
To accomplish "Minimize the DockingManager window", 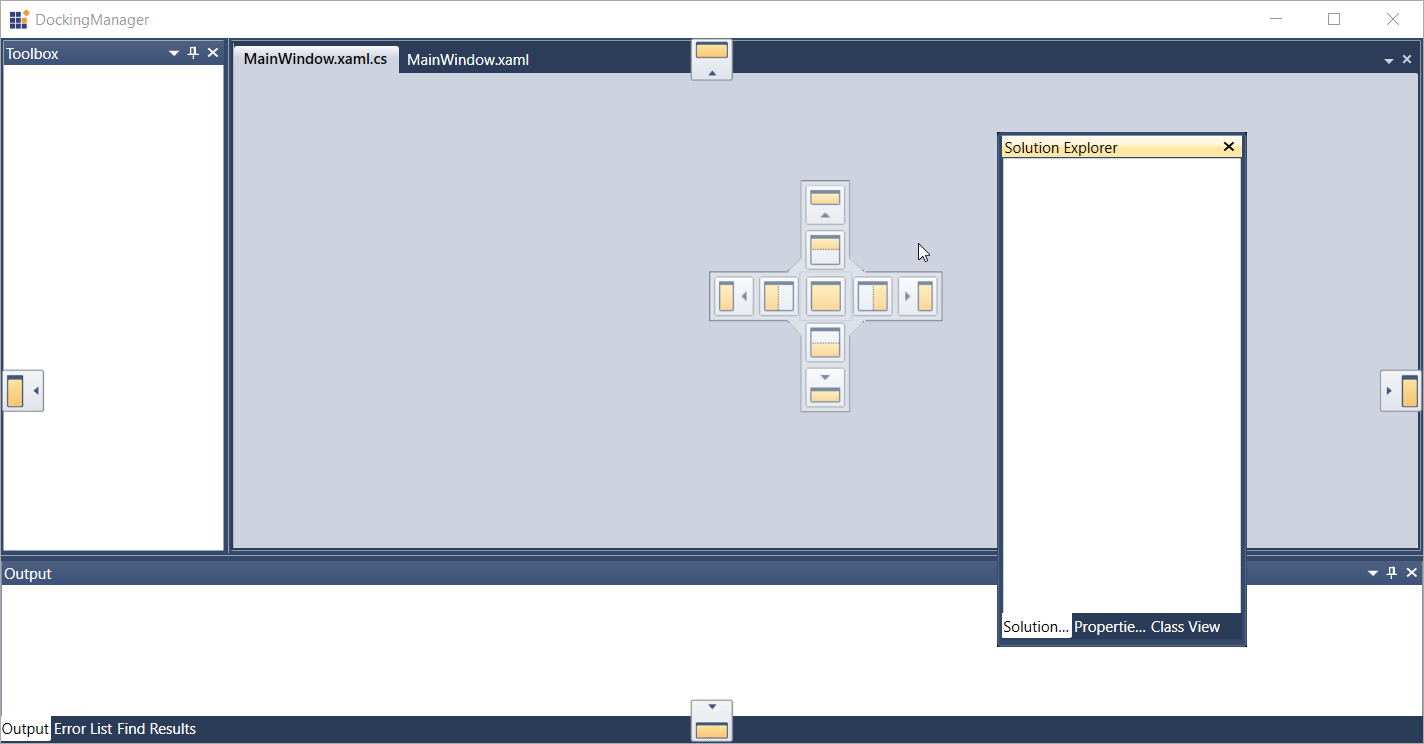I will point(1276,19).
